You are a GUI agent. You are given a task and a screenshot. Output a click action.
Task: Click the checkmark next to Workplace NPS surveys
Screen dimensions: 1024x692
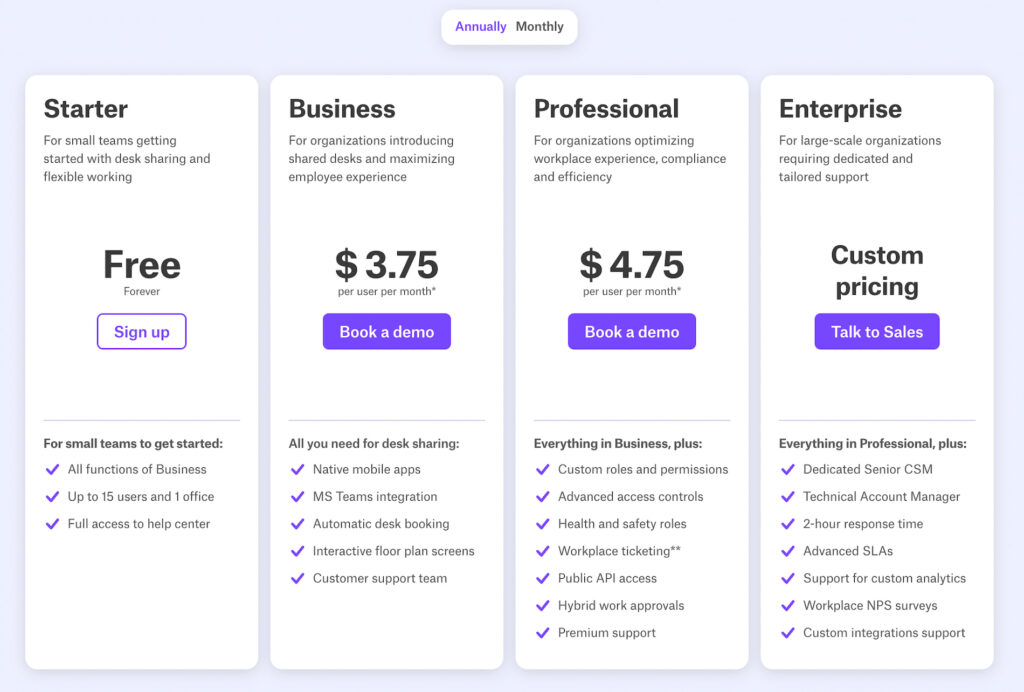(787, 605)
